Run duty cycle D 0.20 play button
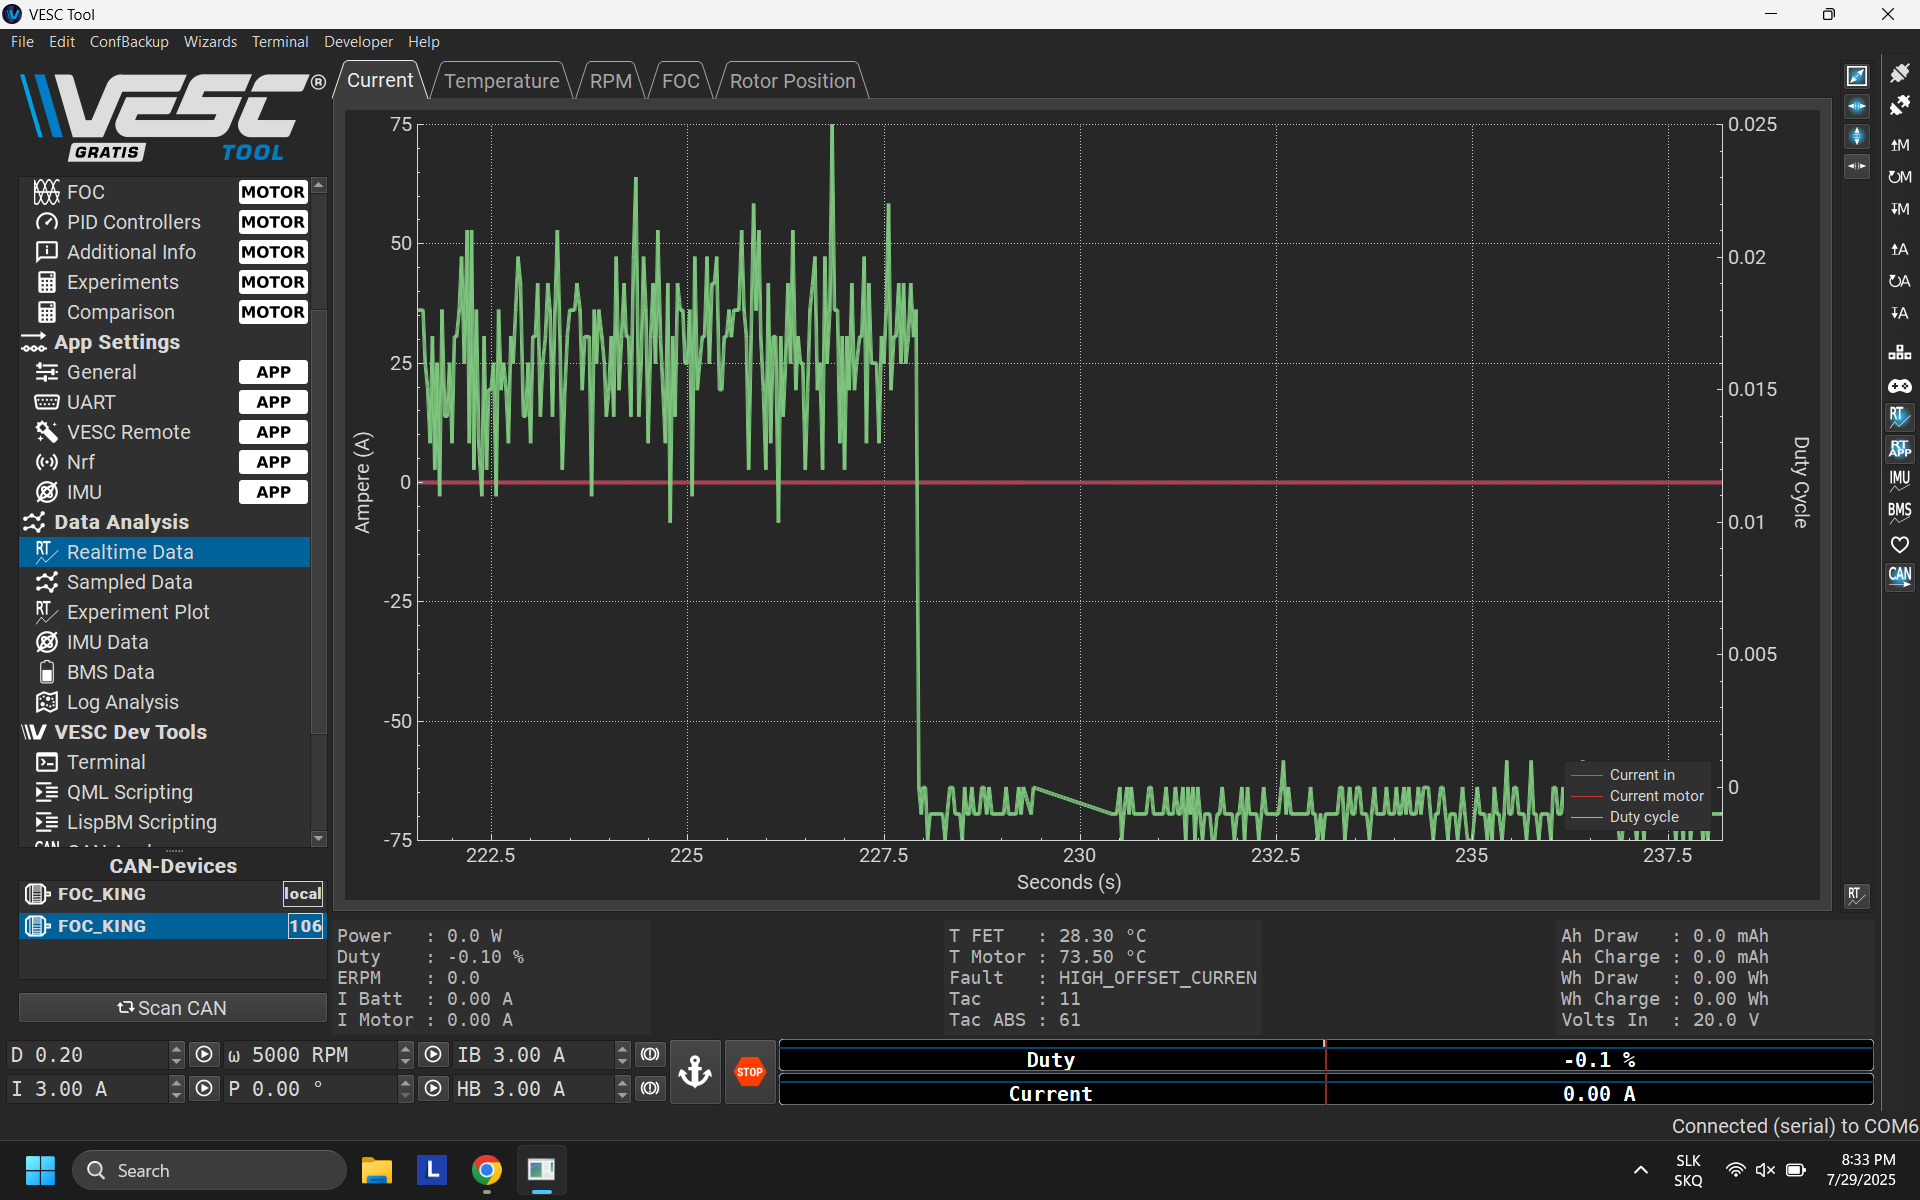The width and height of the screenshot is (1920, 1200). [x=204, y=1055]
